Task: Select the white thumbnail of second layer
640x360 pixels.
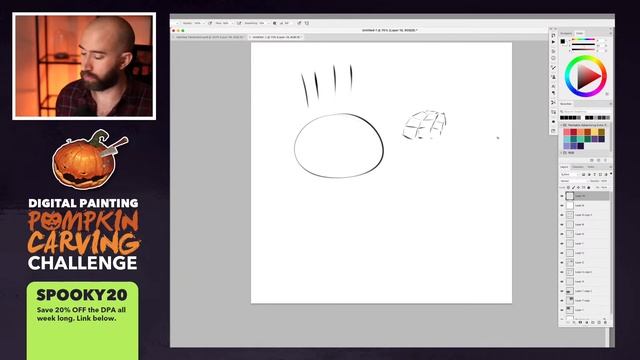Action: pyautogui.click(x=570, y=205)
